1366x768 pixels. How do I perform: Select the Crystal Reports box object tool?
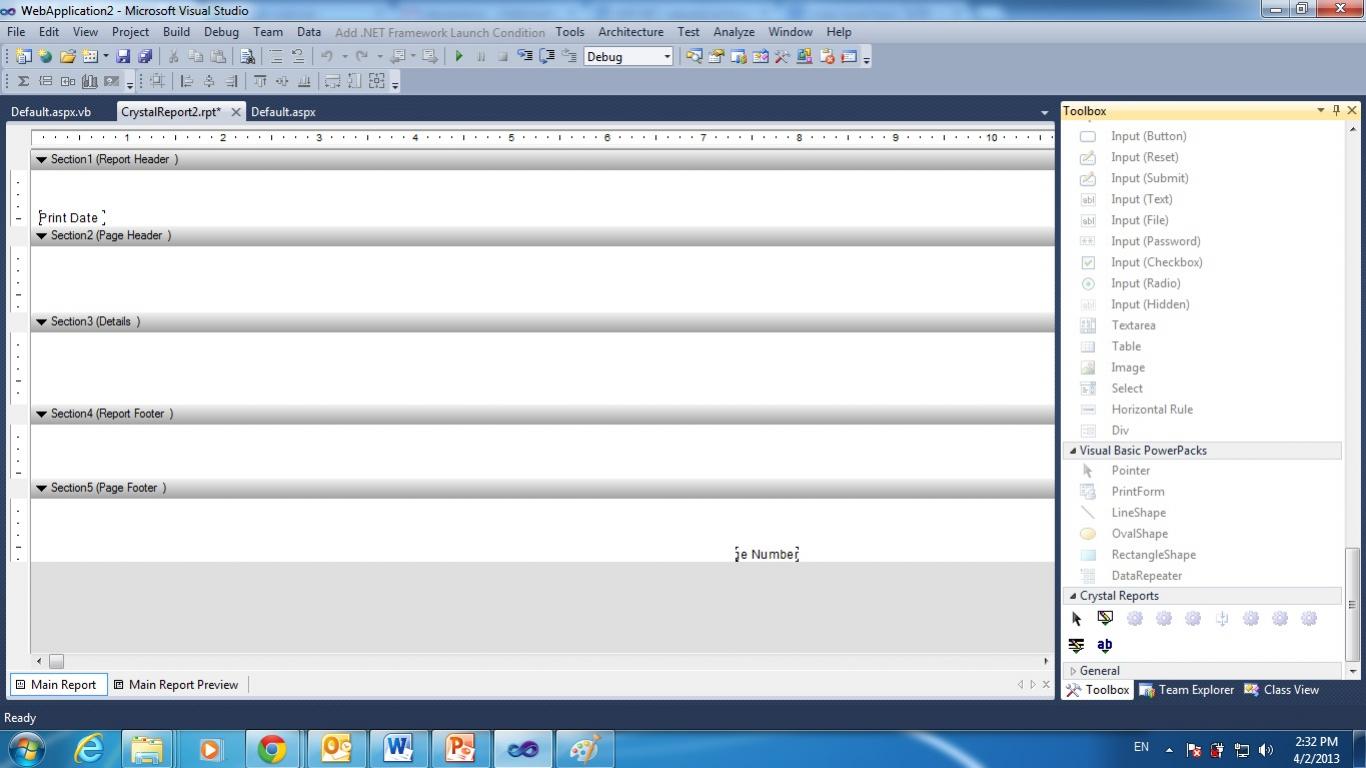pos(1105,618)
